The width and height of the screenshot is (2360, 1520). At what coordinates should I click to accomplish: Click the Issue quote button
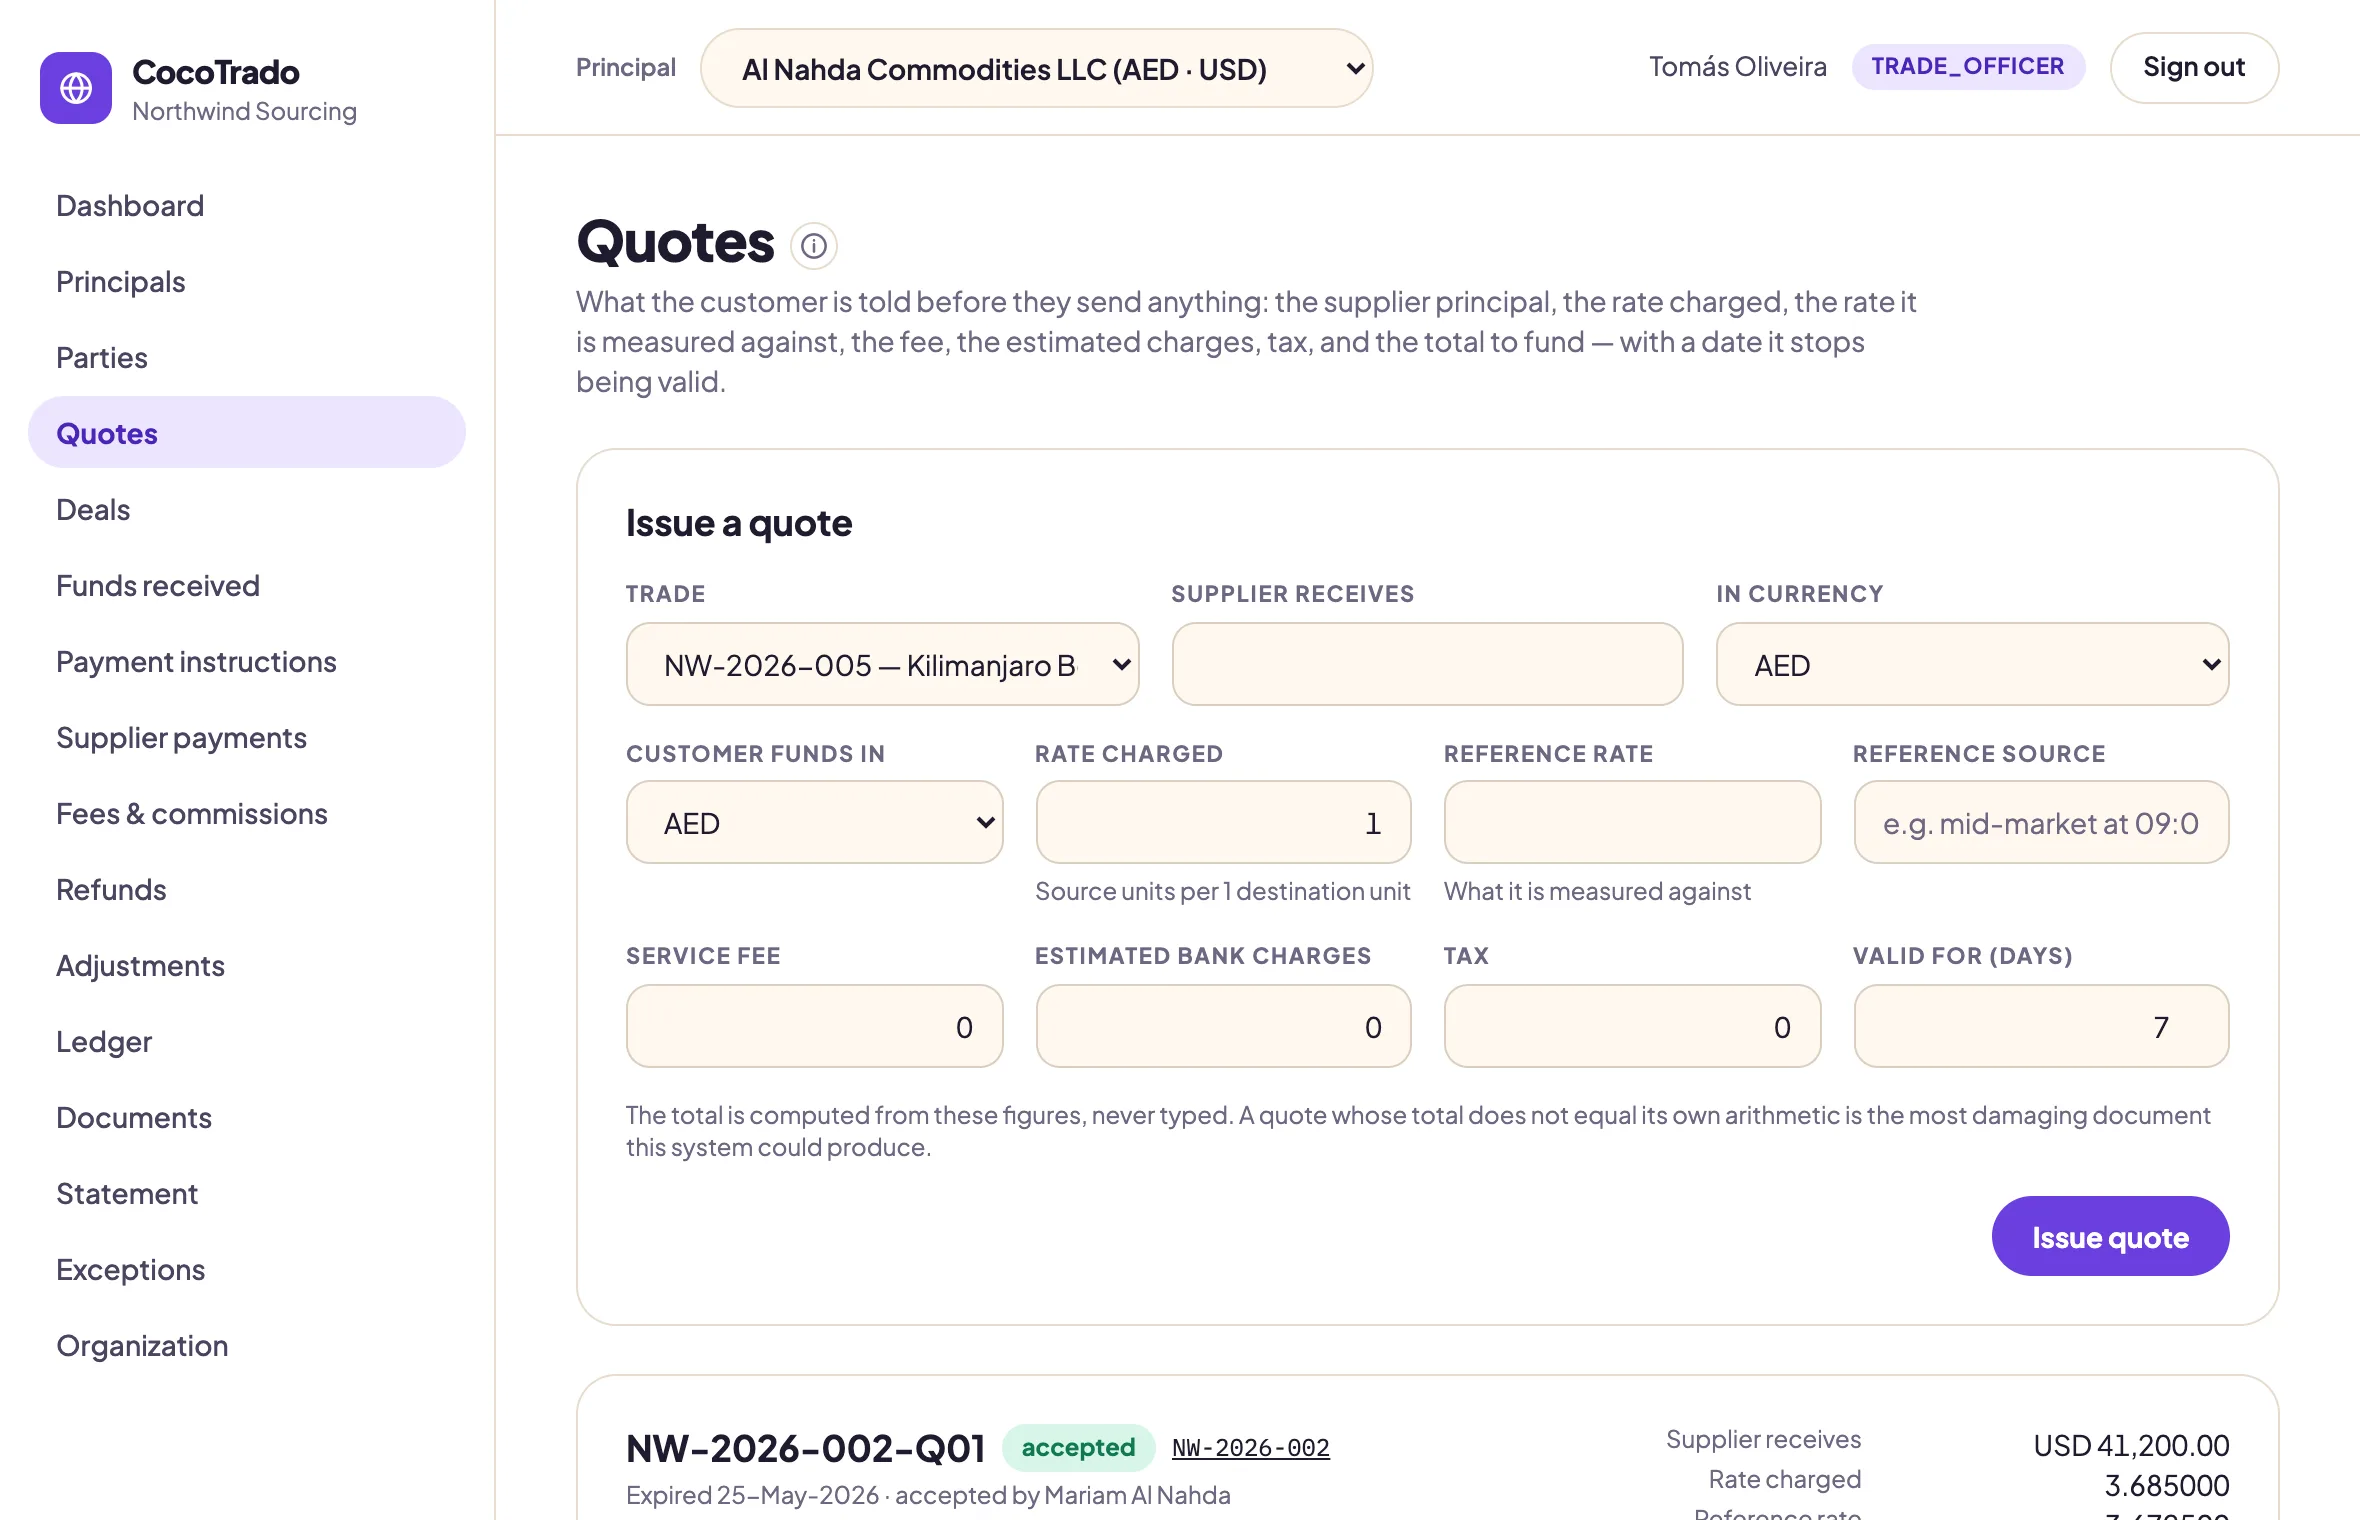coord(2110,1236)
